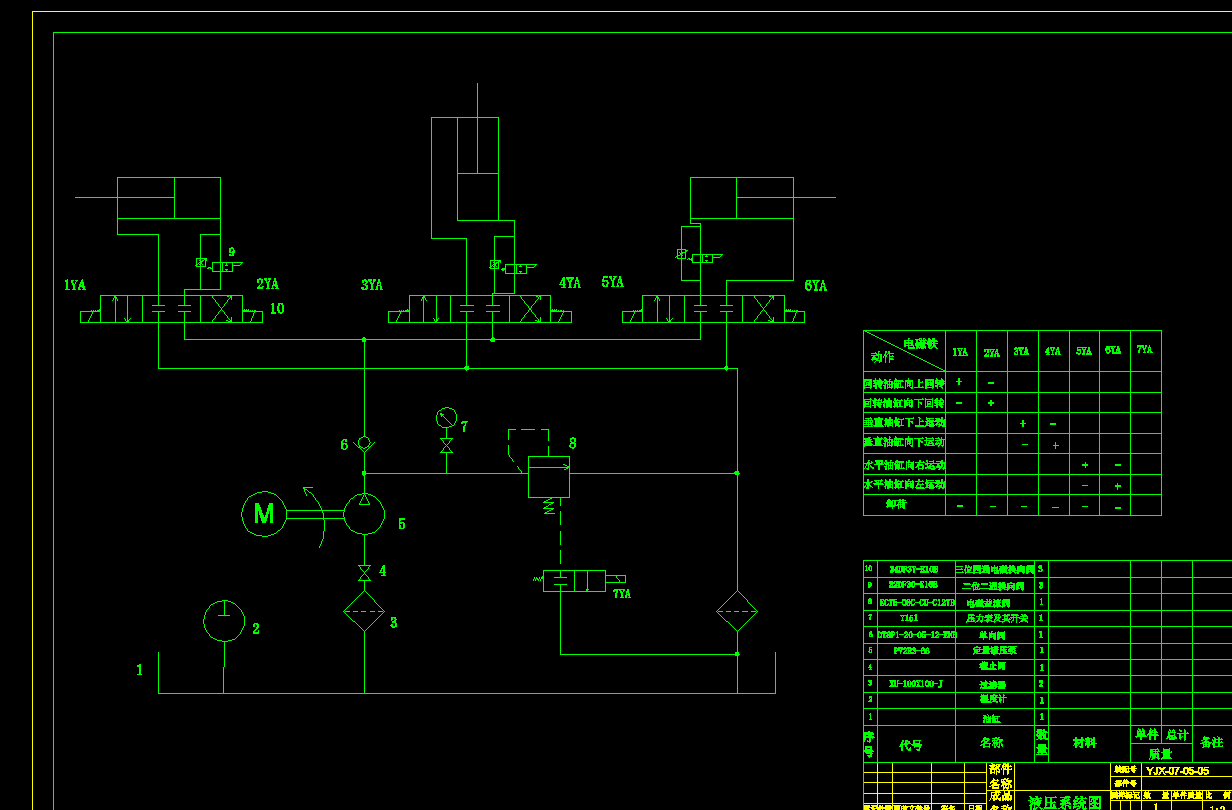The width and height of the screenshot is (1232, 810).
Task: Select the pressure gauge symbol numbered 7
Action: point(446,417)
